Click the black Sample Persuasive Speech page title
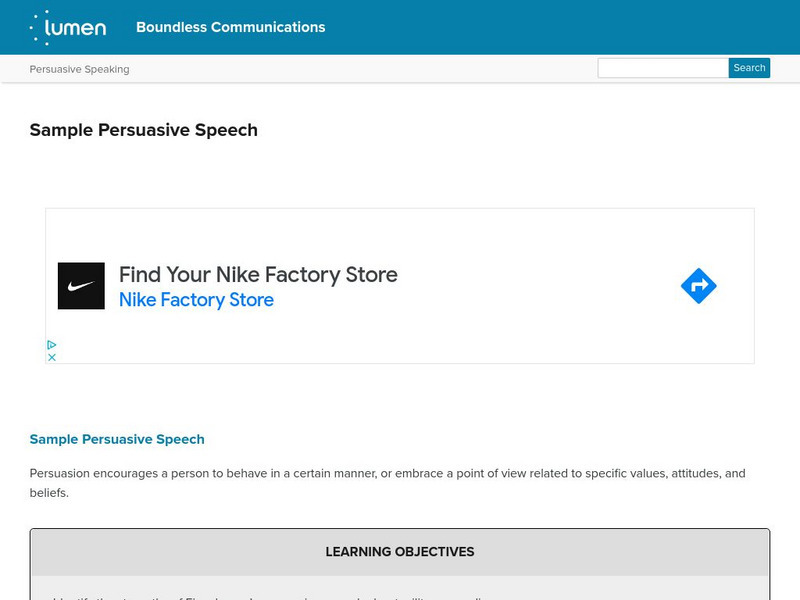 pos(143,130)
